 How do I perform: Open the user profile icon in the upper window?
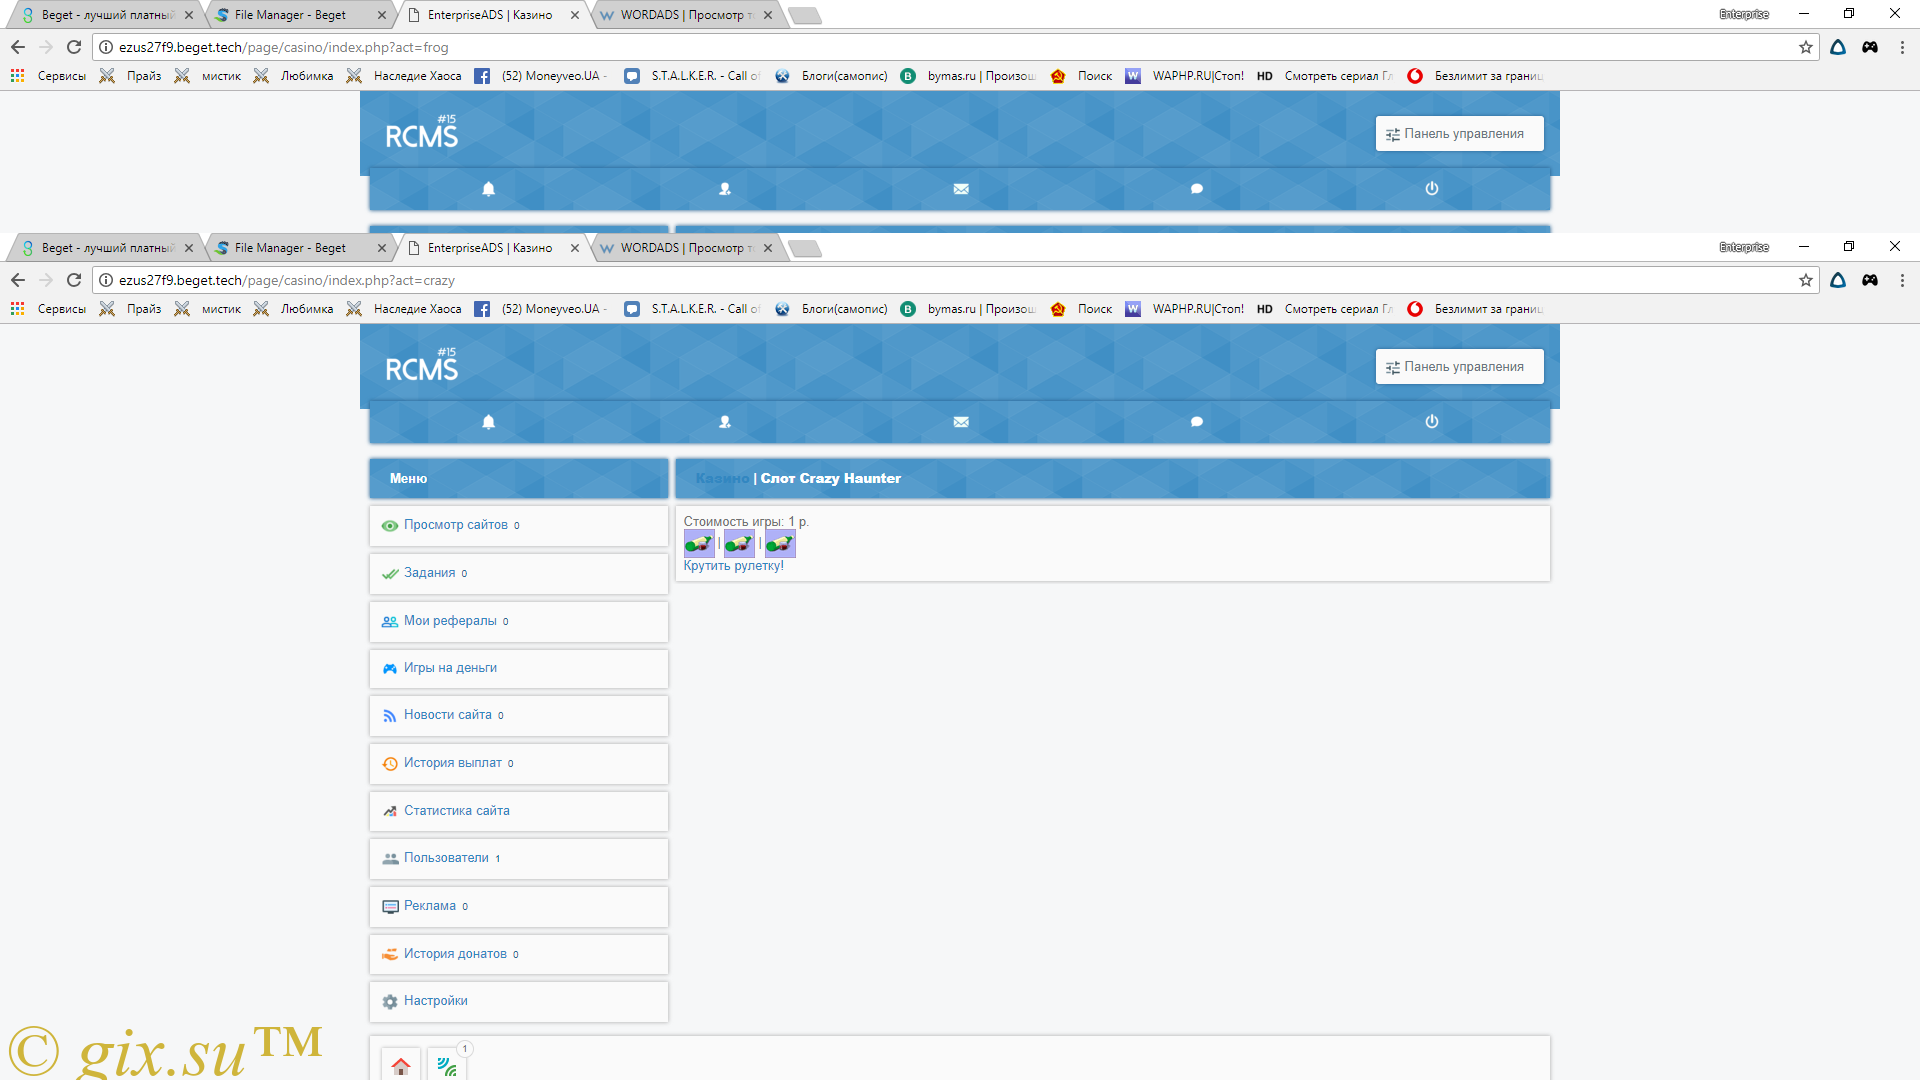coord(725,189)
